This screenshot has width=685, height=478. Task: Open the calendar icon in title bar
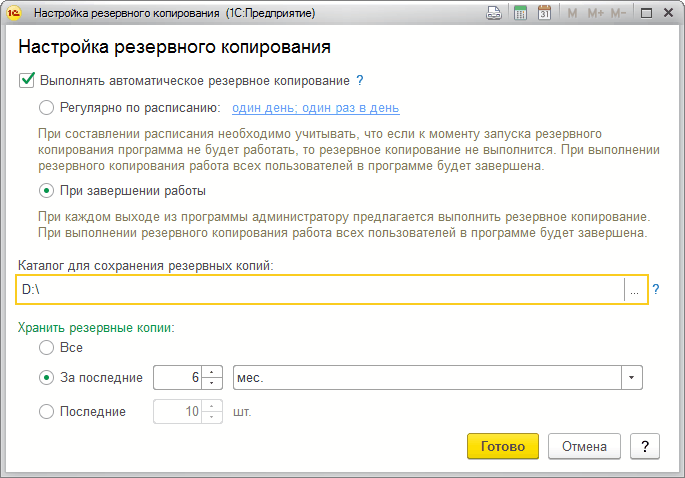tap(544, 14)
